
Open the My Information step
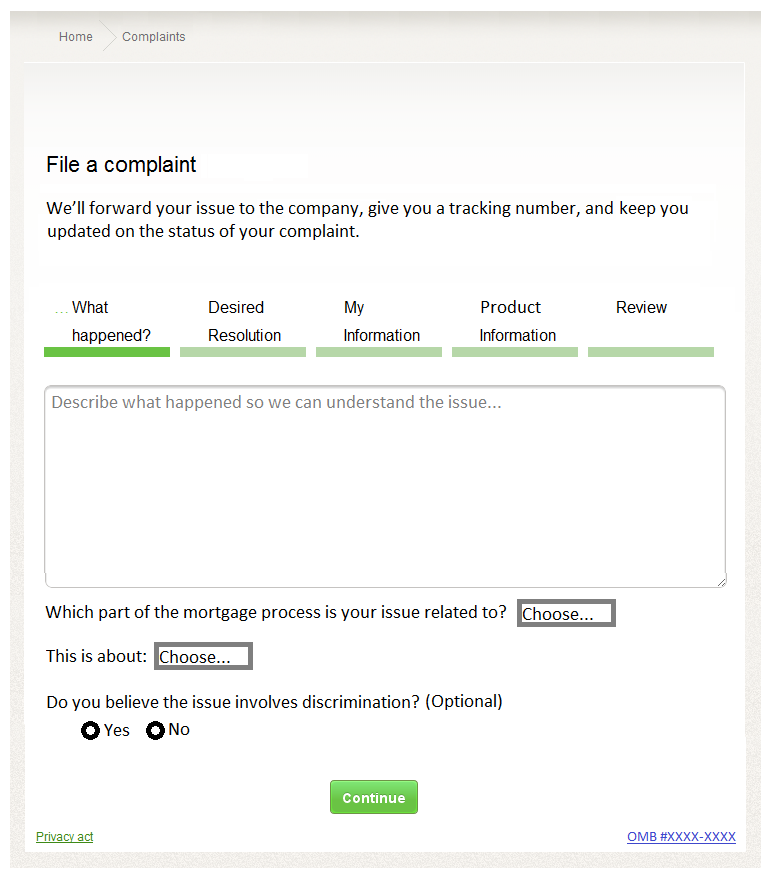[x=381, y=321]
